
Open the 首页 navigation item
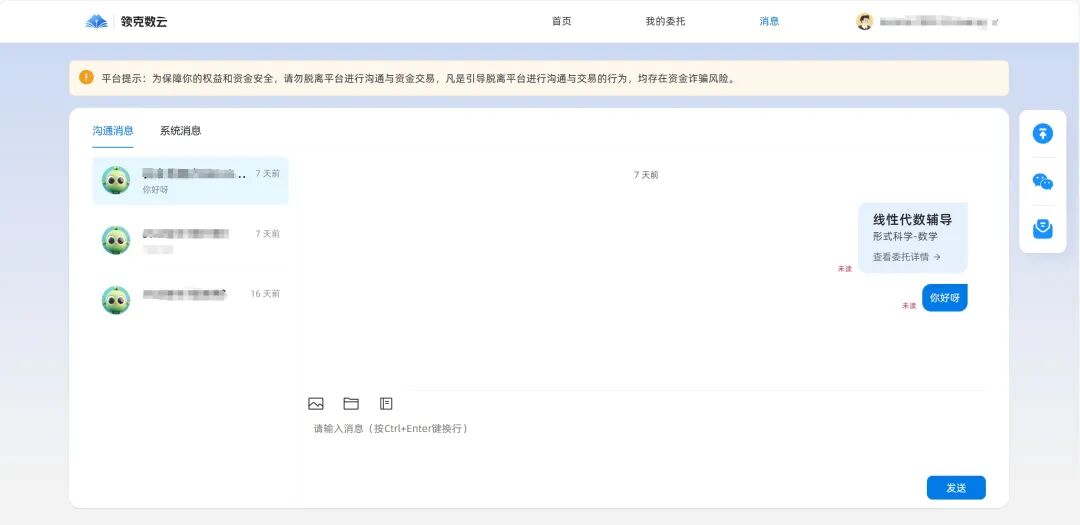point(561,21)
